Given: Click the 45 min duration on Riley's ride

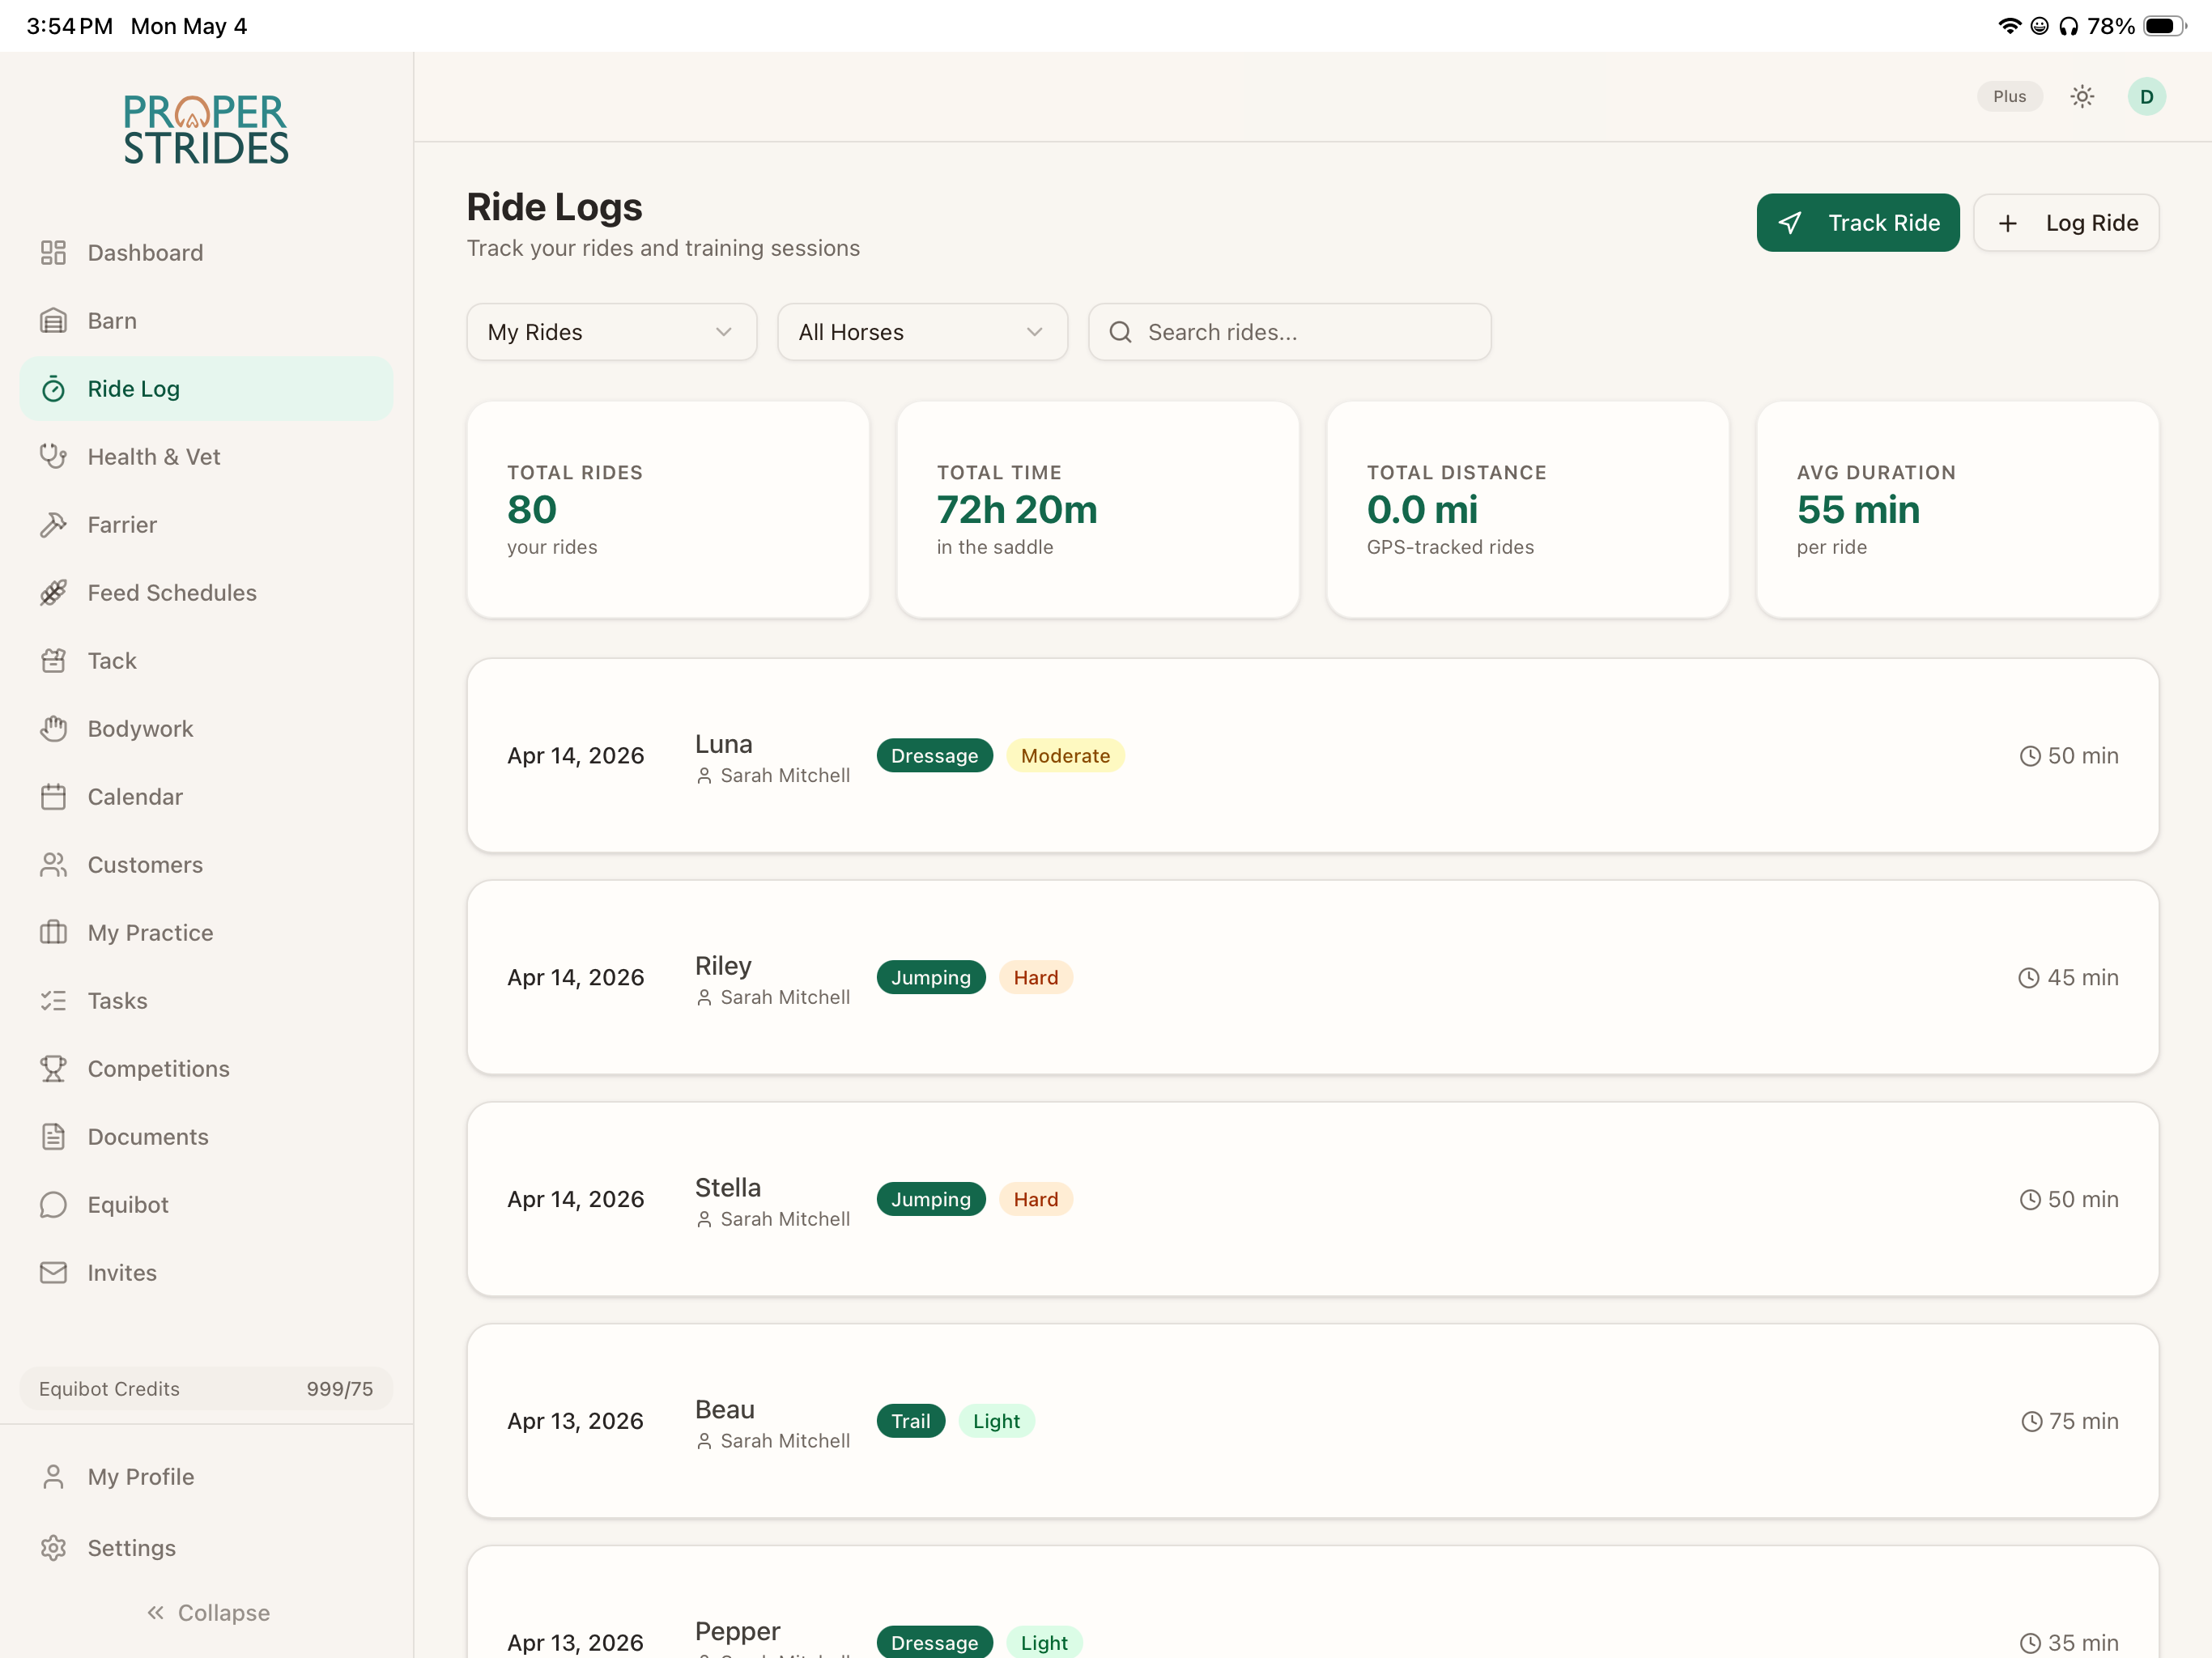Looking at the screenshot, I should [x=2067, y=977].
